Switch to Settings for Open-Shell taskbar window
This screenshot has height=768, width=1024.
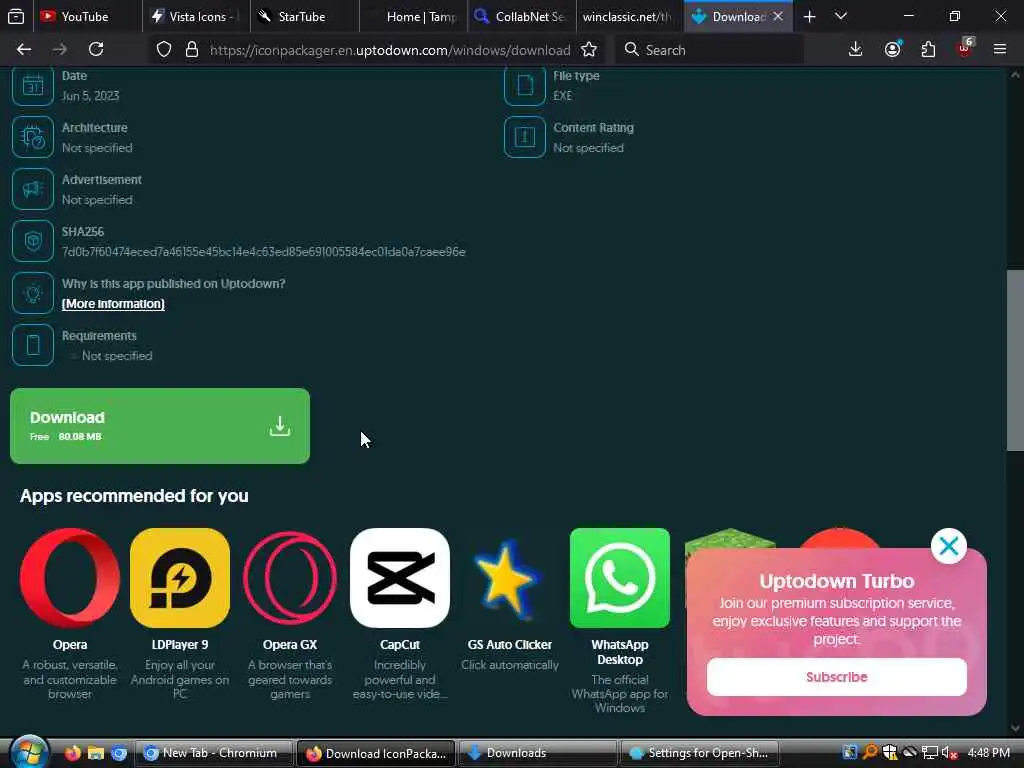click(699, 753)
